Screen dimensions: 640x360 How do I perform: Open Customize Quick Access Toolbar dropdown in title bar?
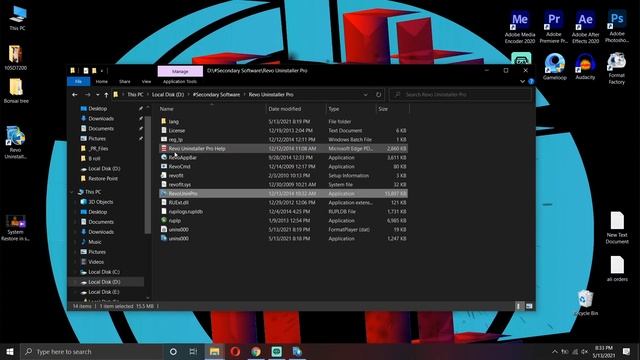[102, 71]
